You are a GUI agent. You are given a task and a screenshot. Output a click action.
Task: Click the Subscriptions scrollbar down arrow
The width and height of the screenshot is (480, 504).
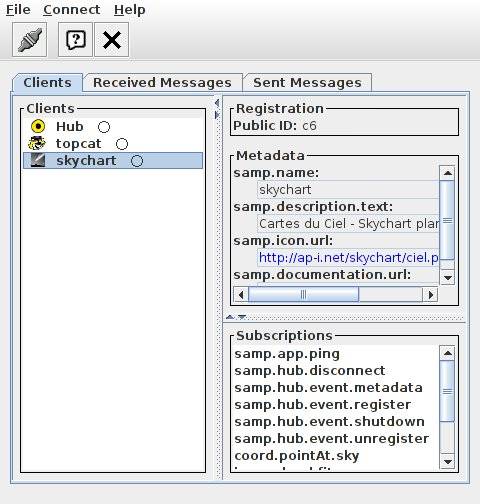click(447, 461)
